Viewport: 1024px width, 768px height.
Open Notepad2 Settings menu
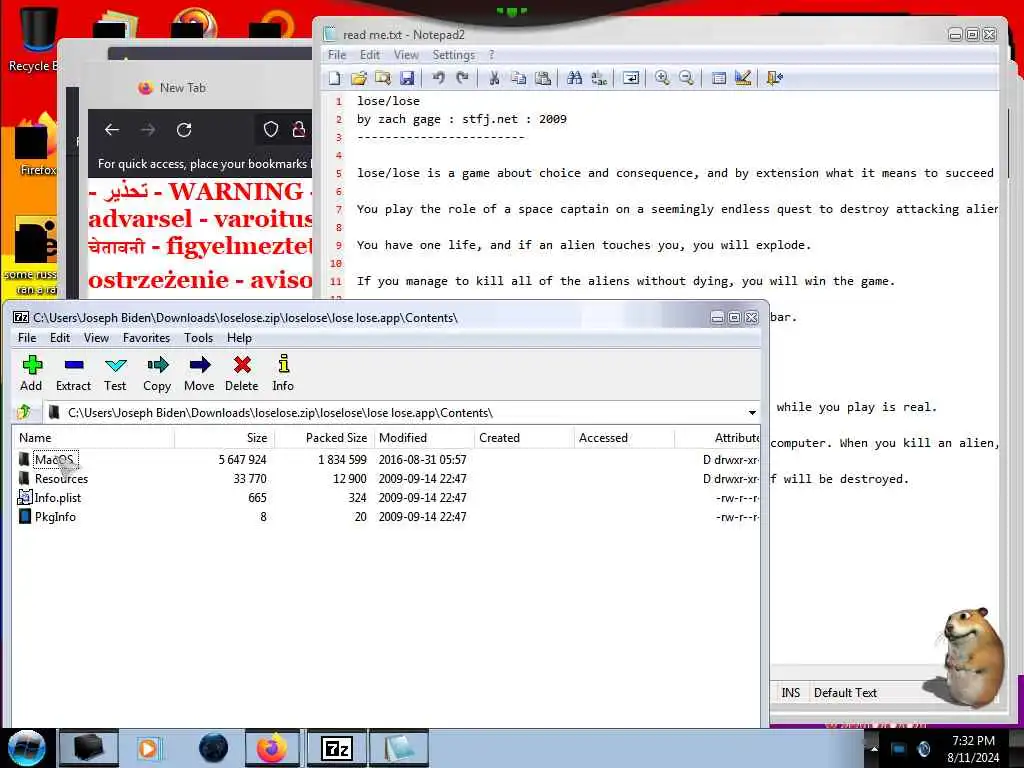(453, 55)
